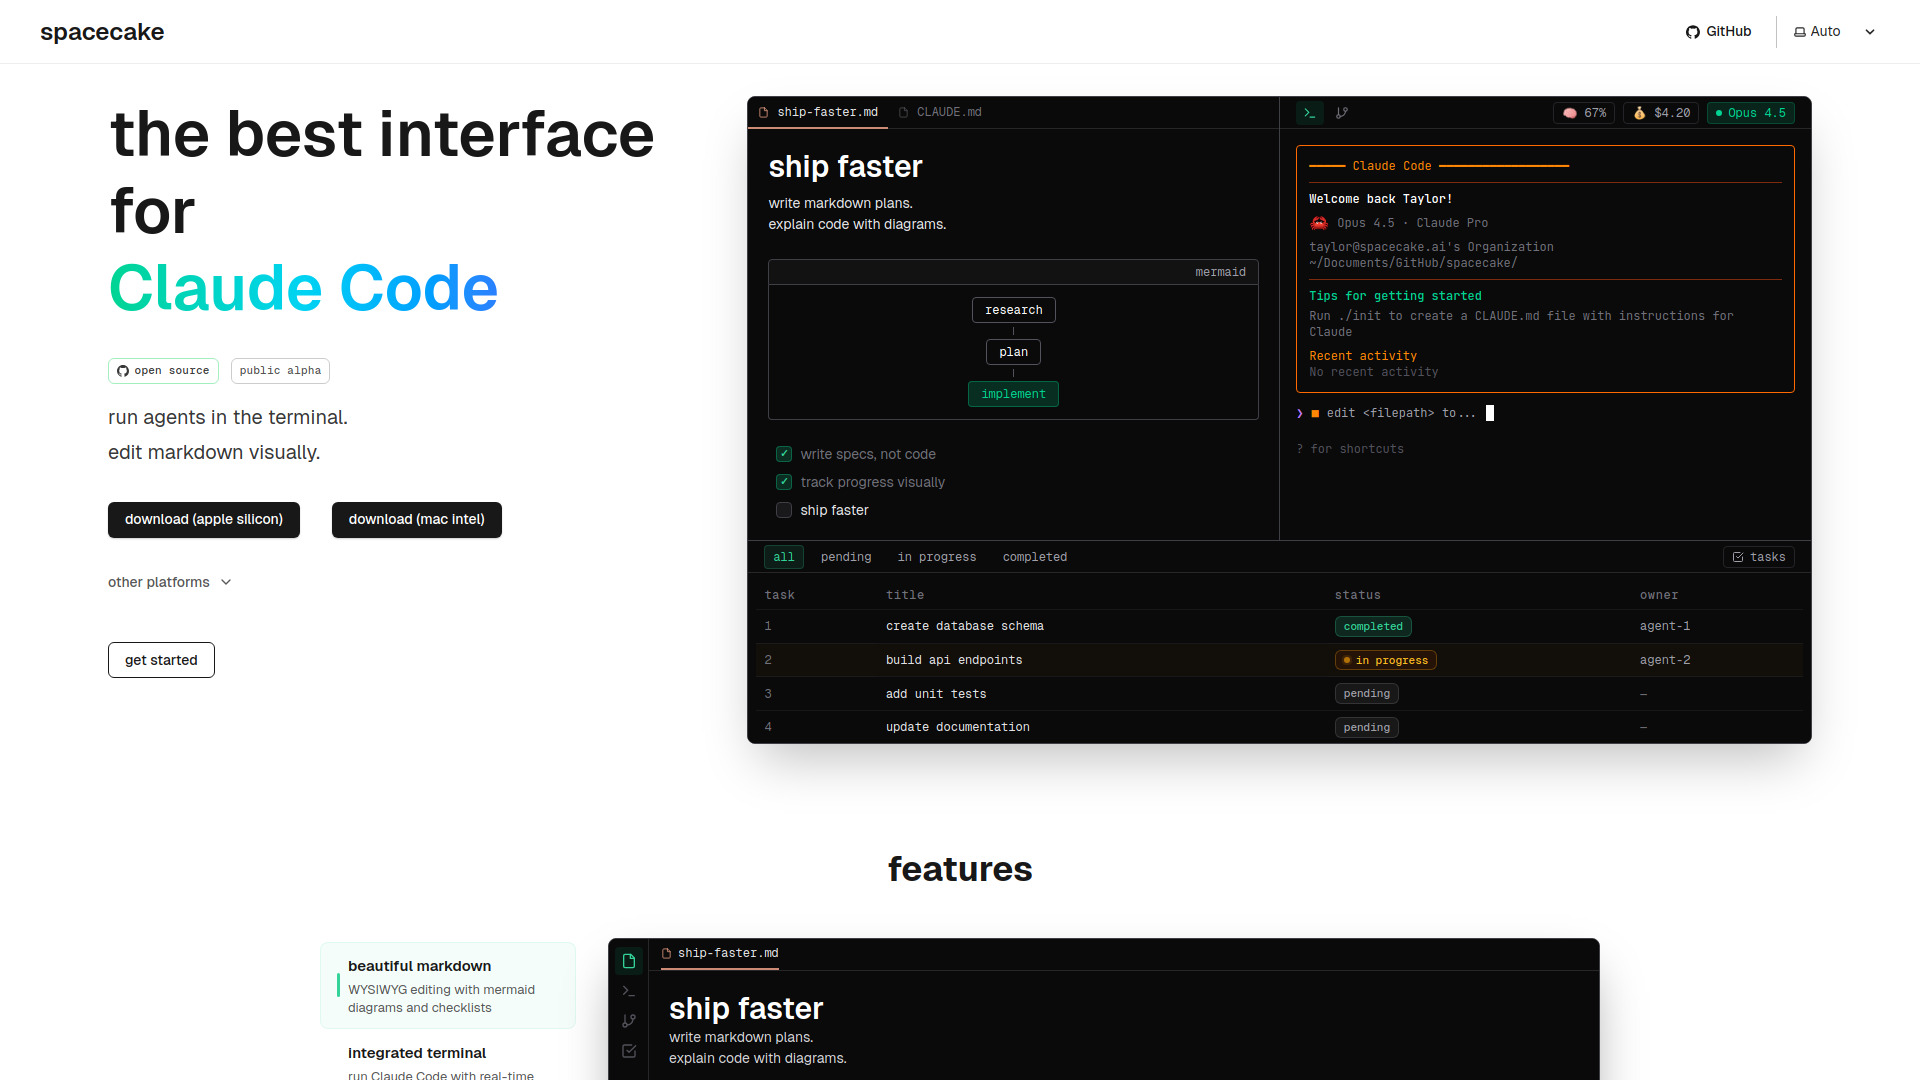Screen dimensions: 1920x1080
Task: Click the terminal icon in the top panel header
Action: point(1309,113)
